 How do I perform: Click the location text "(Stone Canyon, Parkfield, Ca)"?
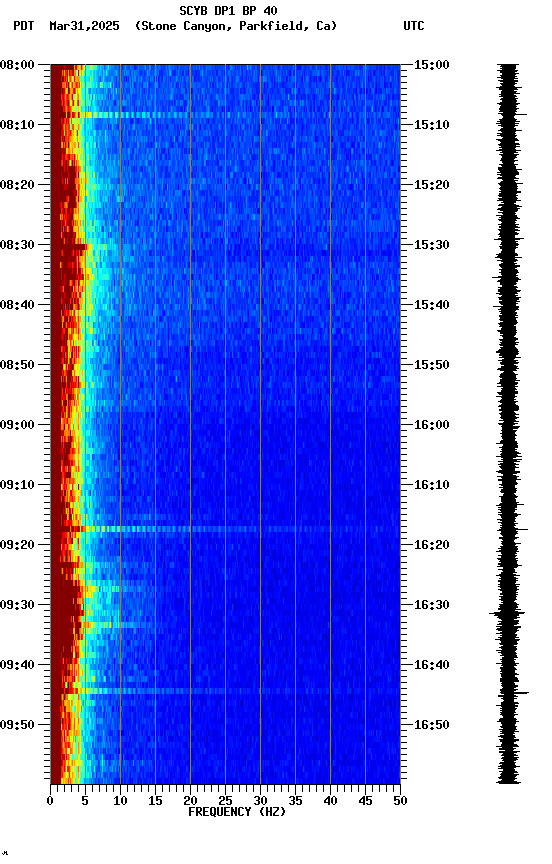236,26
